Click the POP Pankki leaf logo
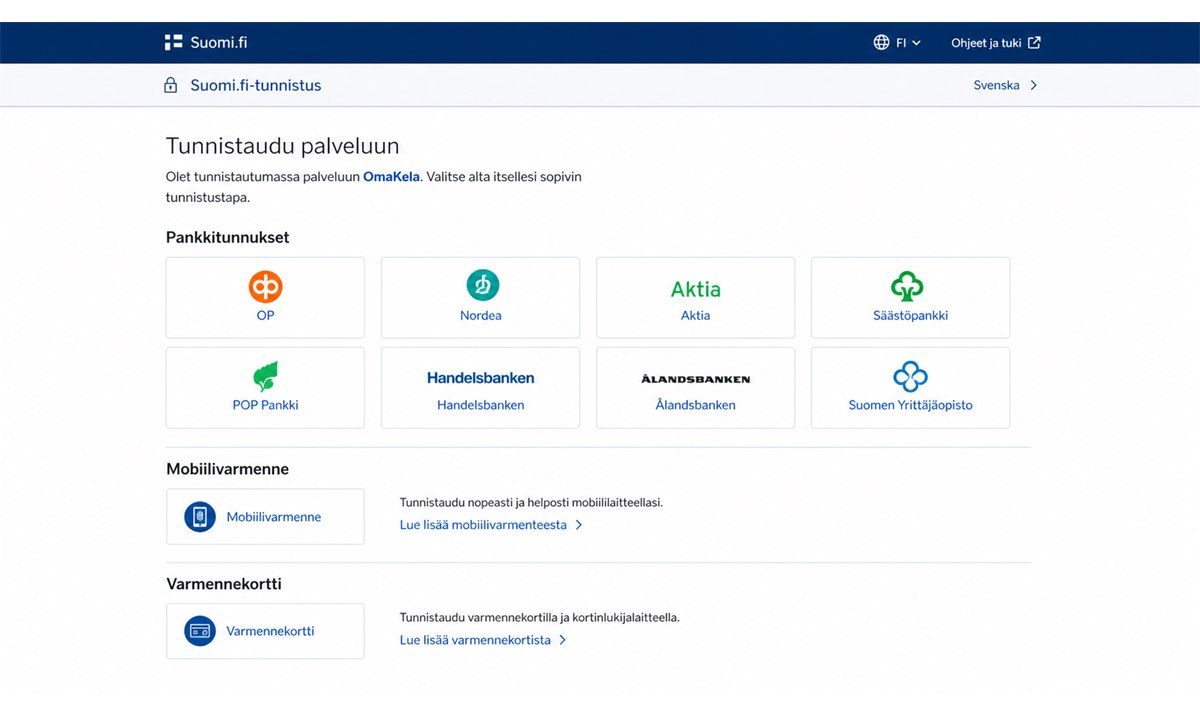1200x720 pixels. point(265,377)
